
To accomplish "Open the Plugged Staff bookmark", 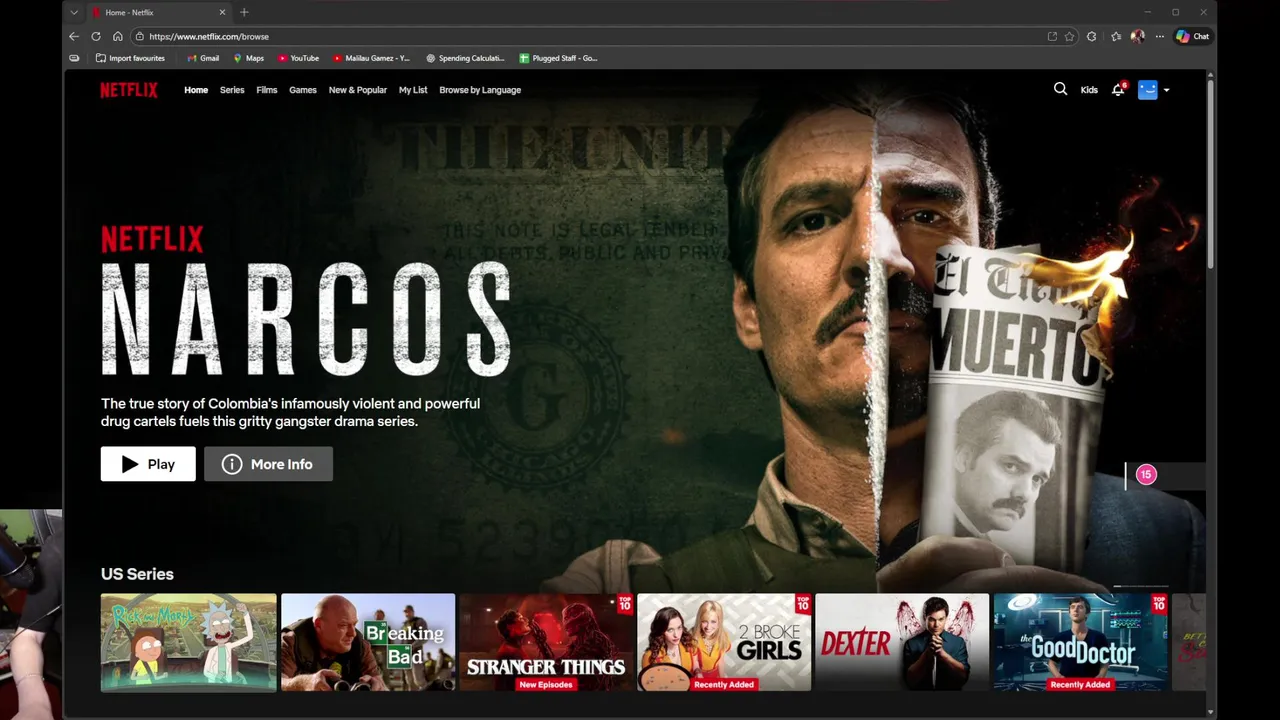I will 558,58.
